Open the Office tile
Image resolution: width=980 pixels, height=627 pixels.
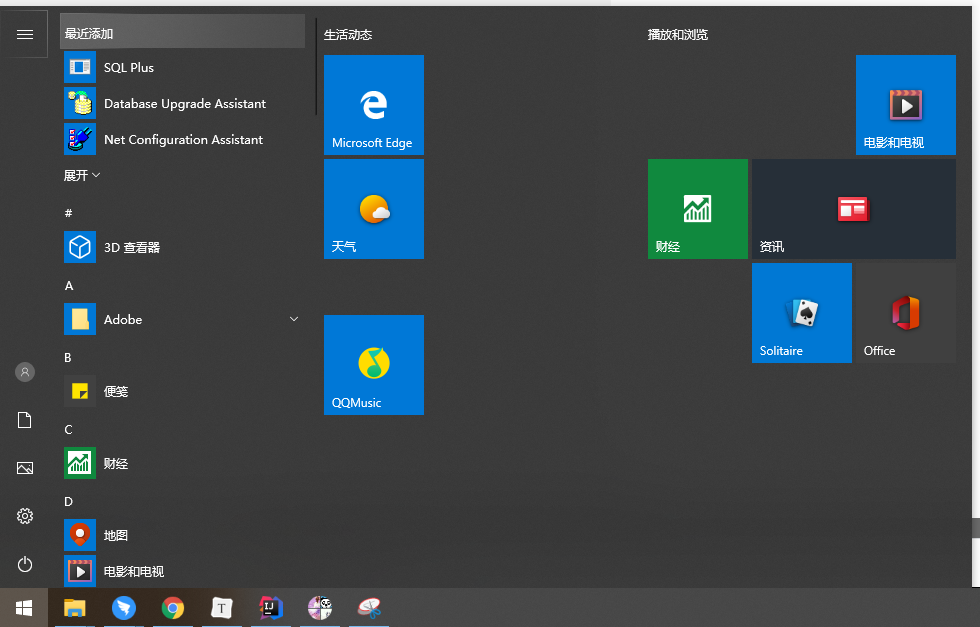coord(906,313)
